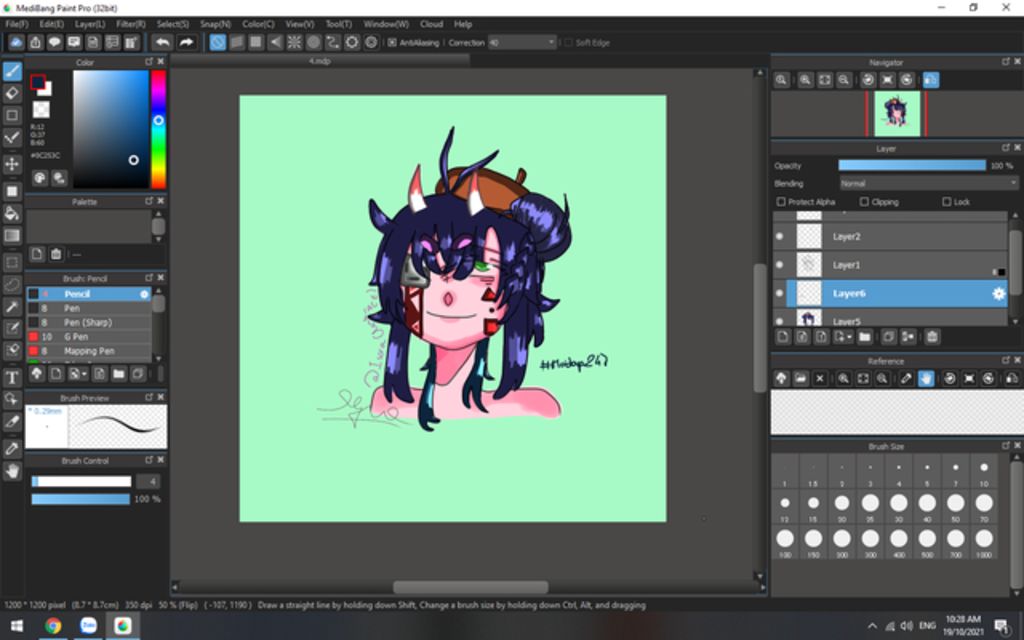
Task: Click the Undo arrow in toolbar
Action: pos(162,42)
